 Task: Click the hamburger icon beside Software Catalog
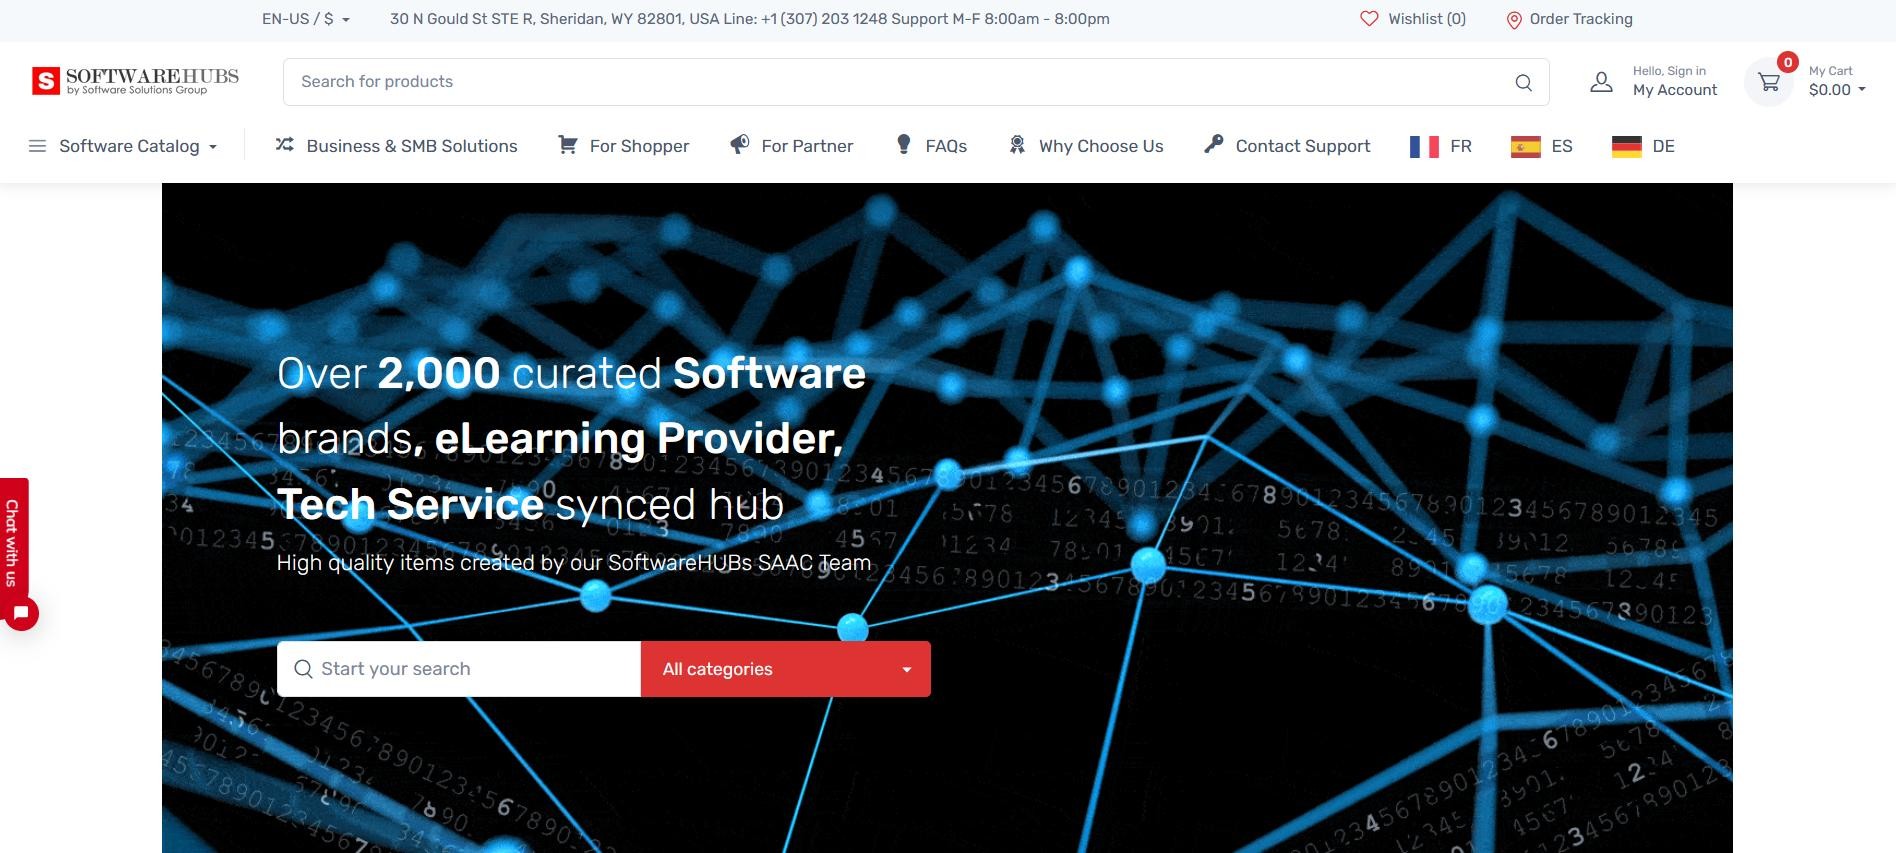click(37, 146)
